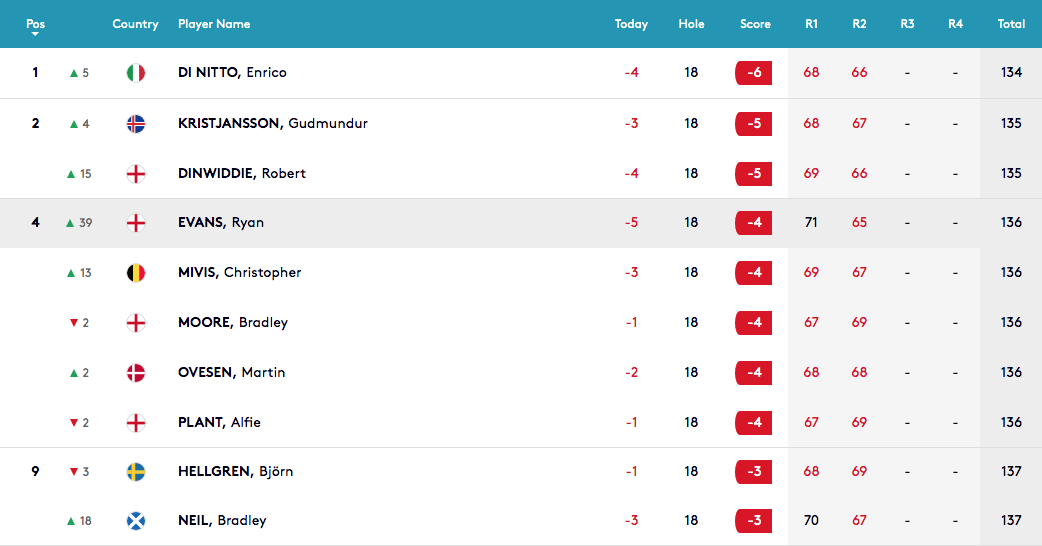Click Denmark flag beside Ovesen

tap(136, 373)
